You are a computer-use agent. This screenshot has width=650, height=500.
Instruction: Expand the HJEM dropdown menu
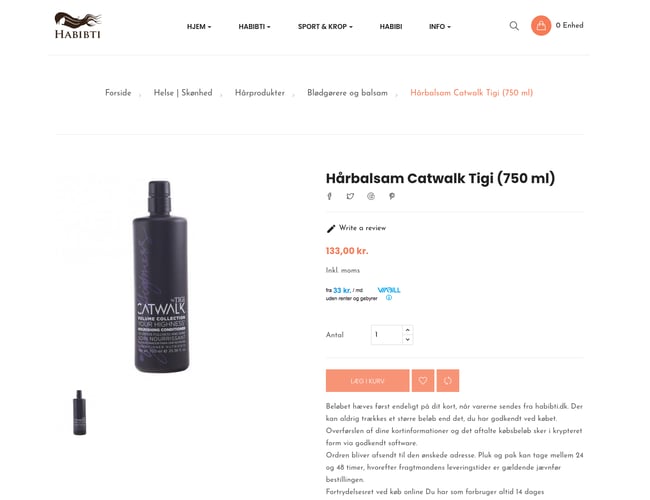click(199, 27)
